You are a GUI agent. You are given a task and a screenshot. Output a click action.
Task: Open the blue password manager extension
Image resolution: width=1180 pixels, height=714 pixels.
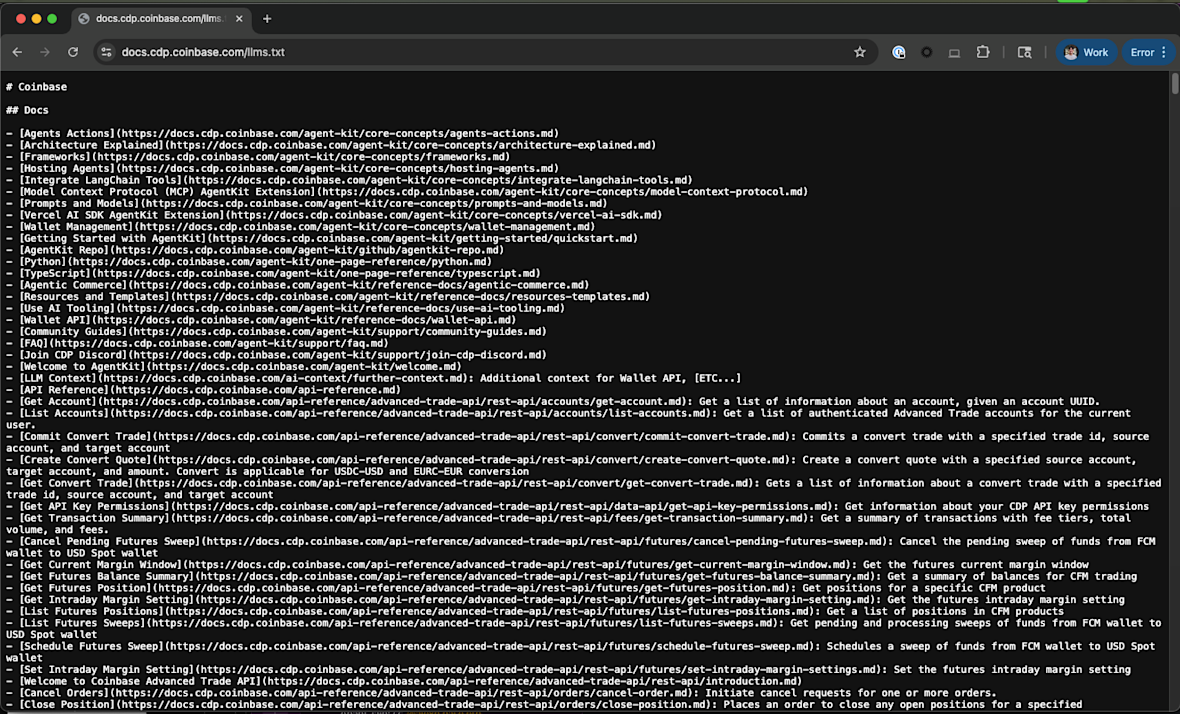[899, 52]
